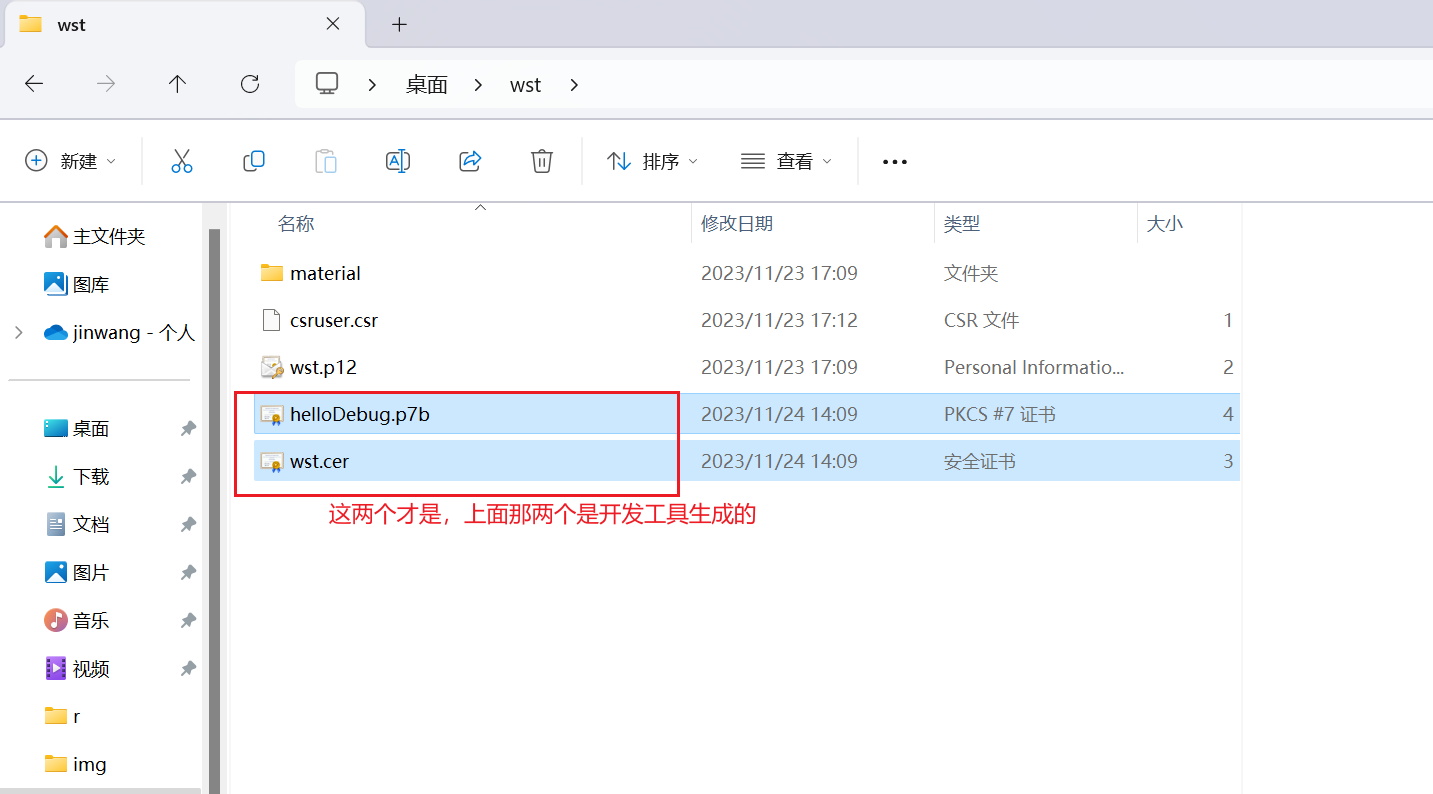The height and width of the screenshot is (794, 1433).
Task: Click the 桌面 breadcrumb in address bar
Action: pyautogui.click(x=426, y=85)
